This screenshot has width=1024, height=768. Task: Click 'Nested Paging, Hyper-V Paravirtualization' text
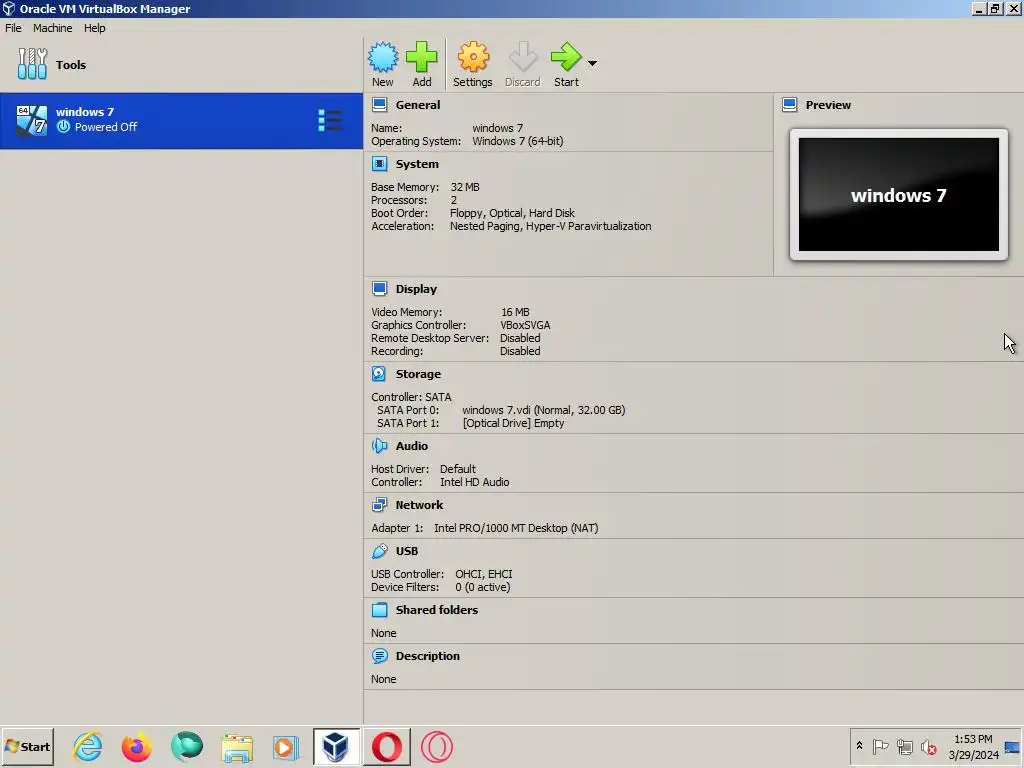[551, 226]
